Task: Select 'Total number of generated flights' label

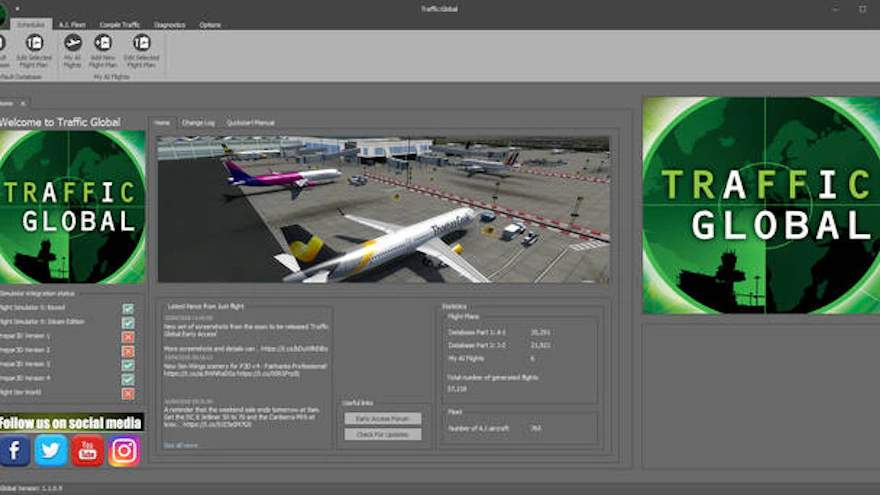Action: point(493,377)
